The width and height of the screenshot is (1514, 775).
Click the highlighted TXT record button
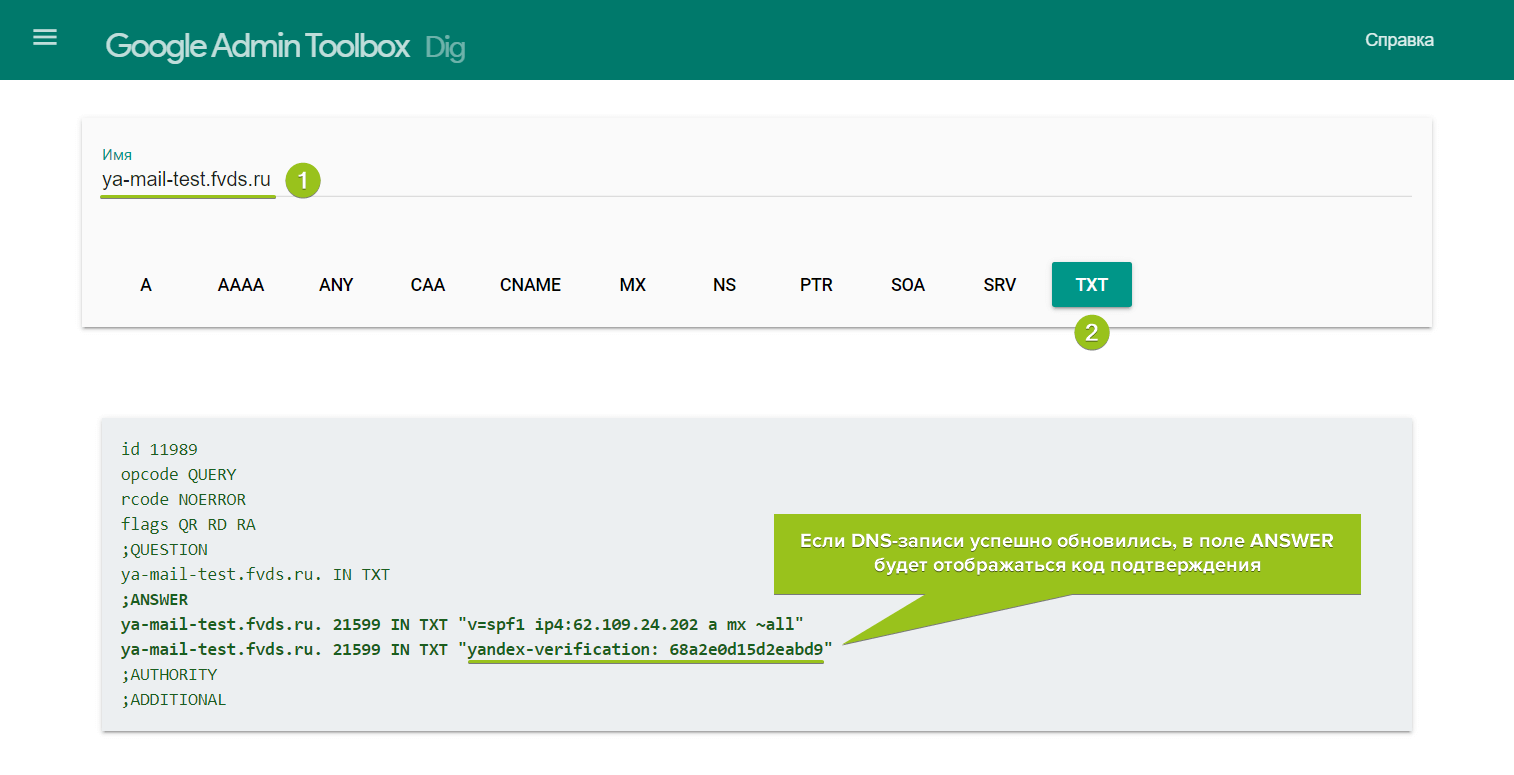[1092, 285]
